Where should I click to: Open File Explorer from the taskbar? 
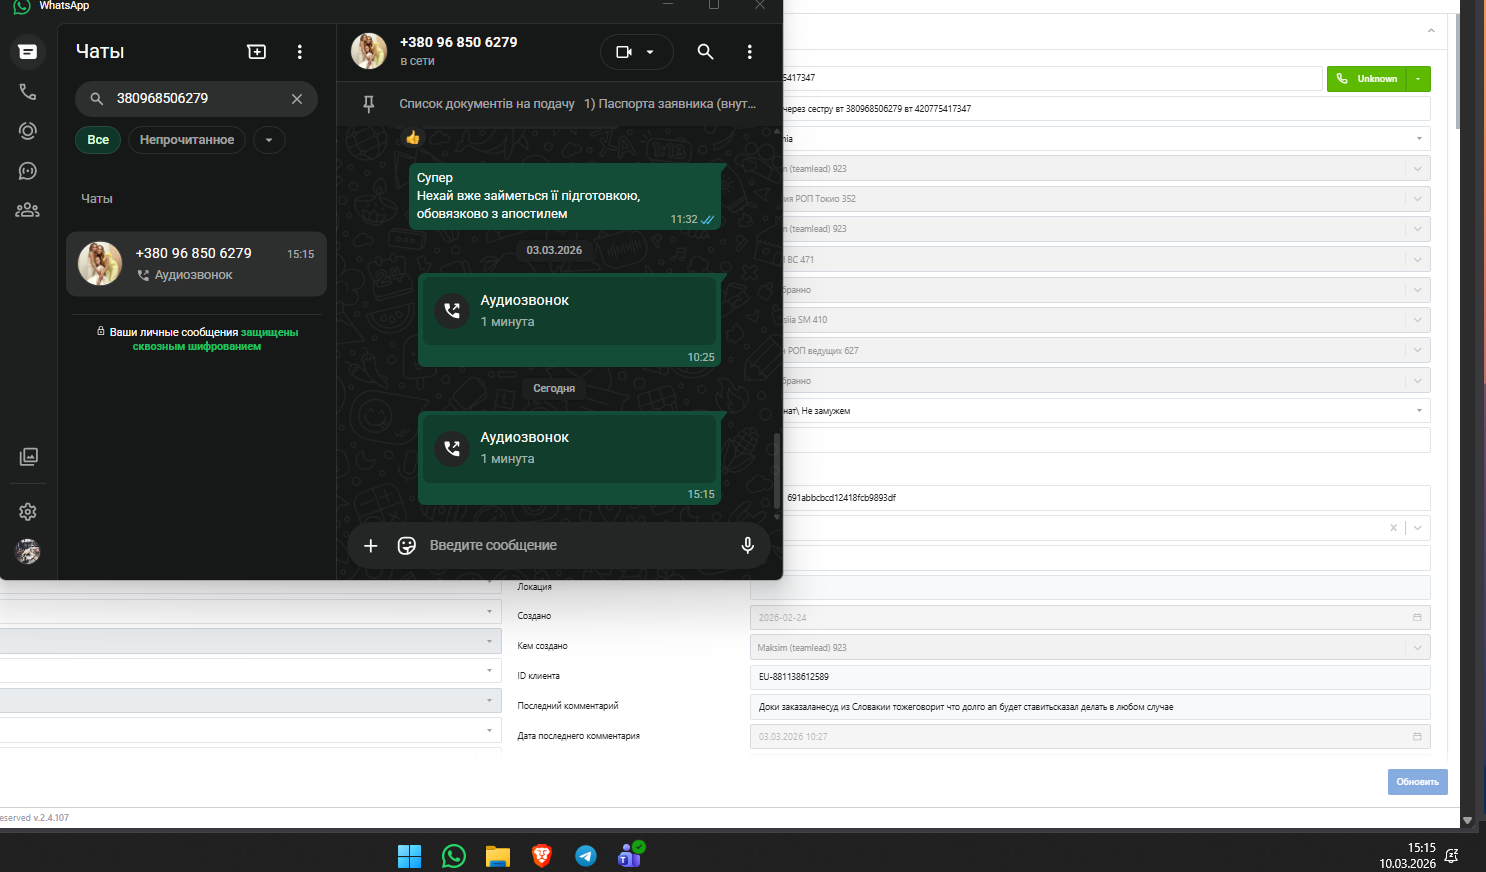pyautogui.click(x=498, y=856)
